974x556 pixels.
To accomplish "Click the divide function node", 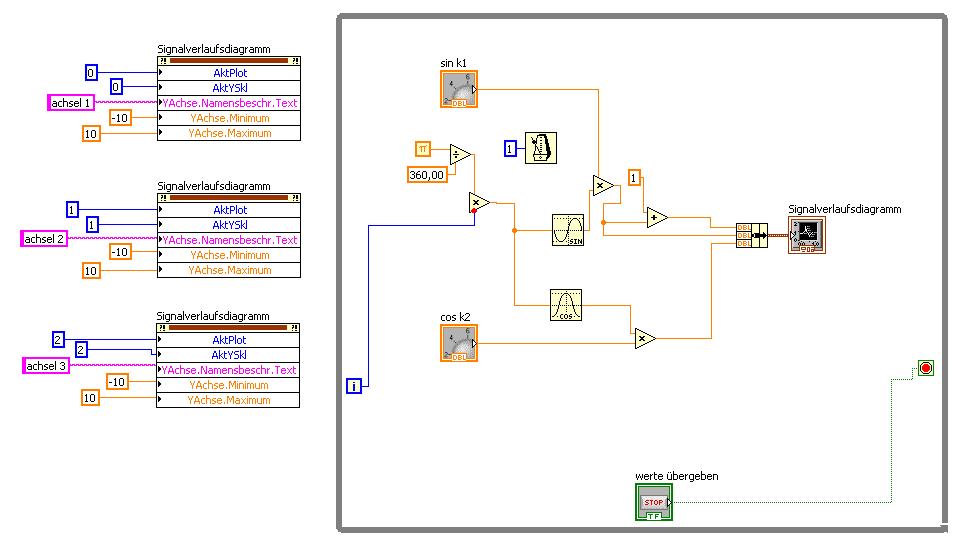I will click(460, 155).
